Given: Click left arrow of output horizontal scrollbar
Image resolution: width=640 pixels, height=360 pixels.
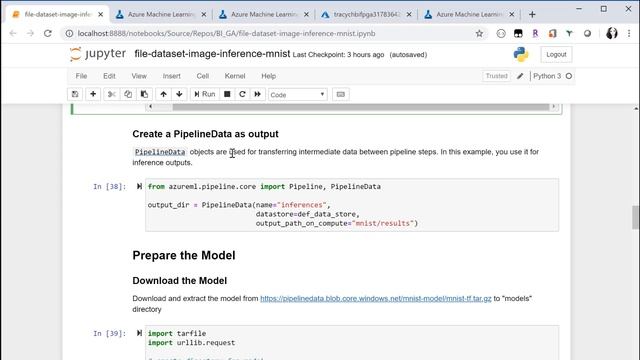Looking at the screenshot, I should 150,107.
